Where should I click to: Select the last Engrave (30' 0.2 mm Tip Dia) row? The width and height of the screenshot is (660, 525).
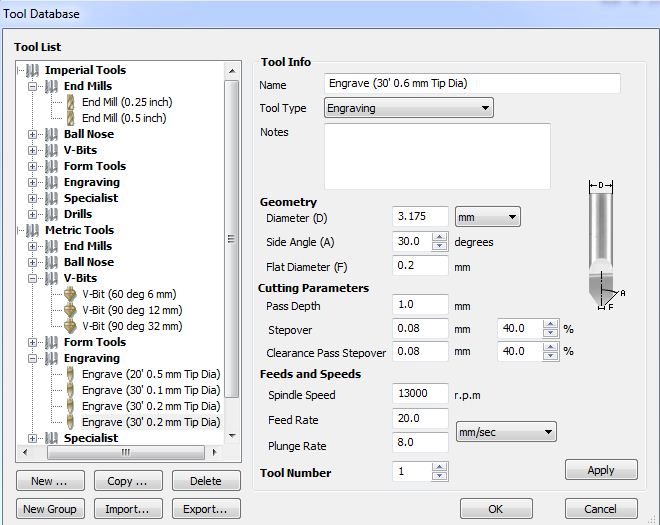[x=151, y=422]
